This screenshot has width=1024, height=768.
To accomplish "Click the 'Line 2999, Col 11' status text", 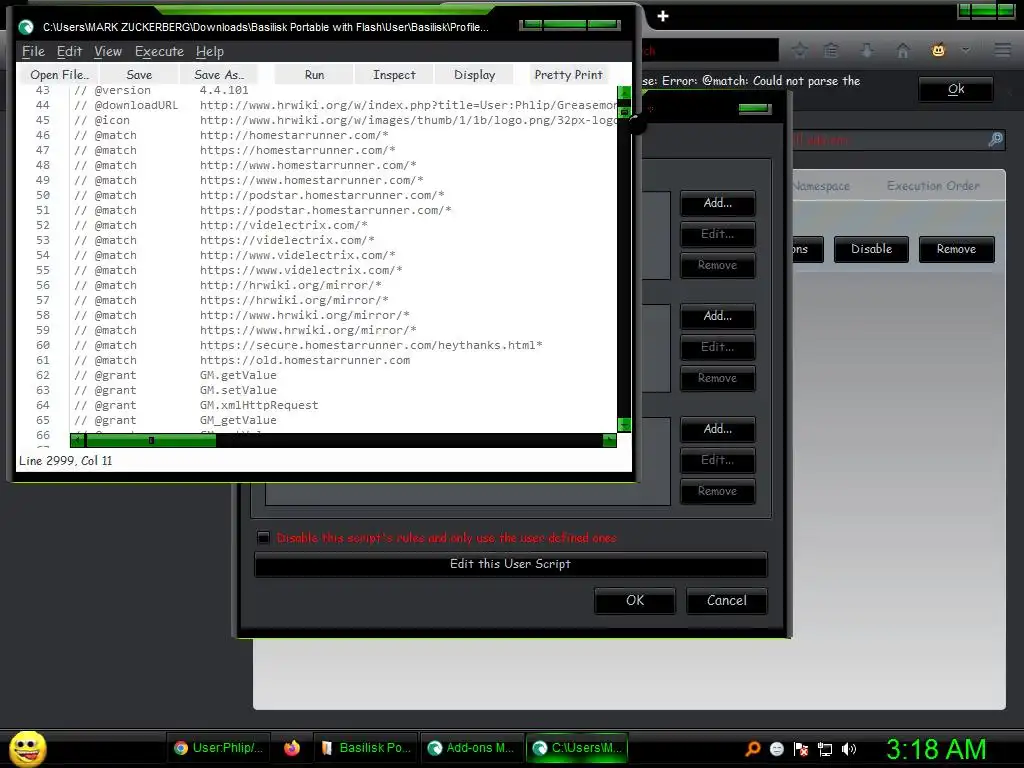I will point(65,460).
